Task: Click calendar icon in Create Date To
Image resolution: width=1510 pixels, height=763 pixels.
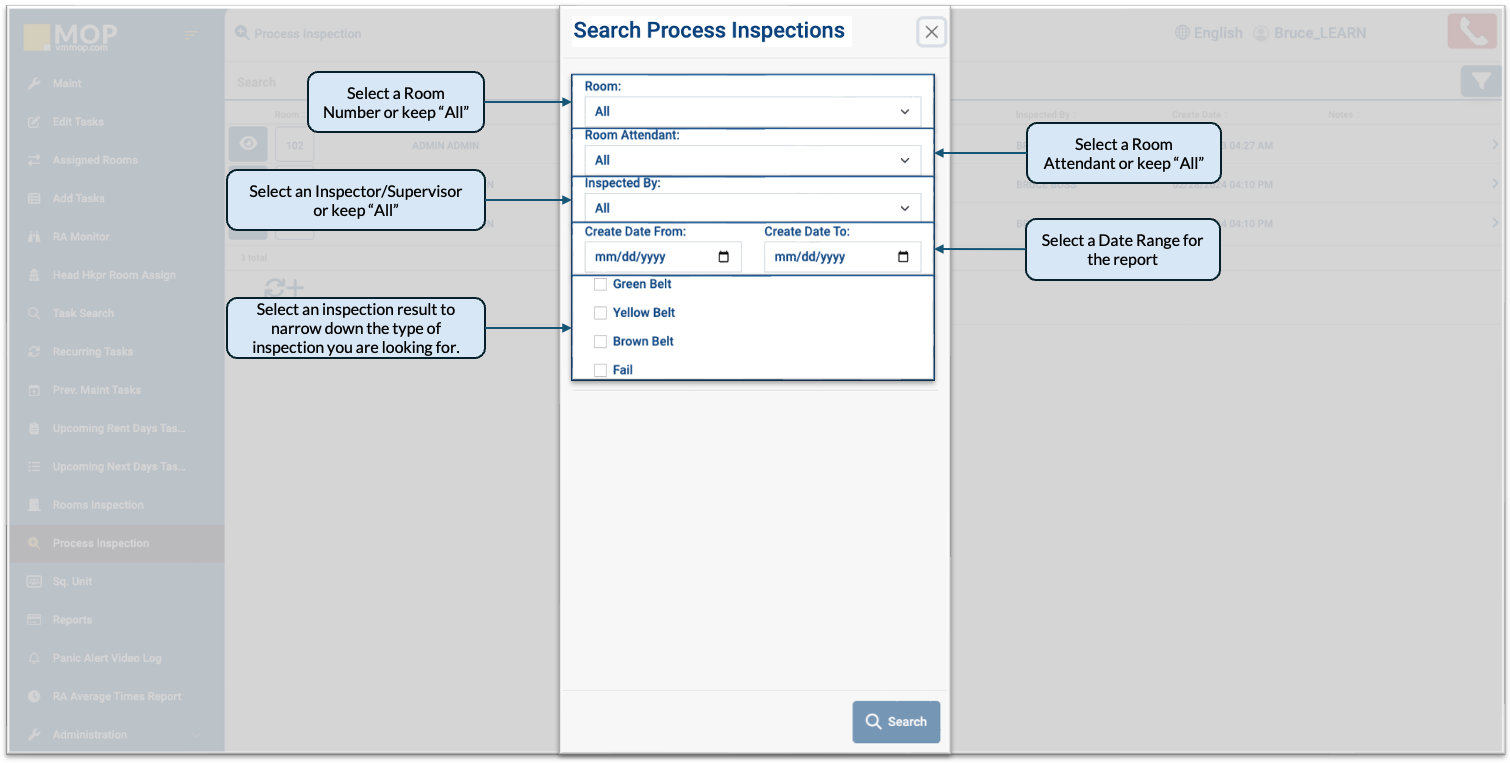Action: [903, 257]
